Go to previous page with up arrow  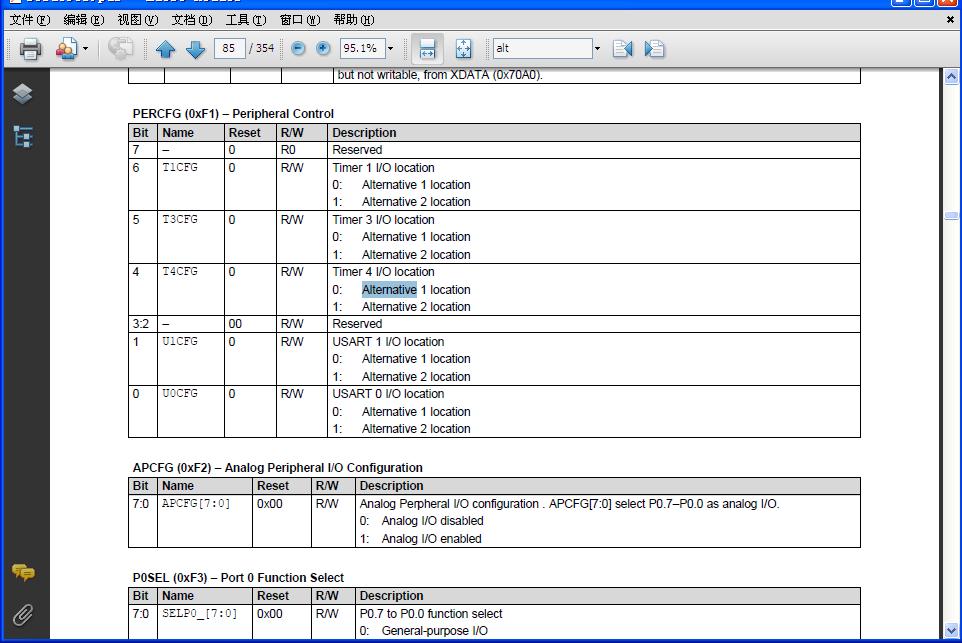[166, 48]
